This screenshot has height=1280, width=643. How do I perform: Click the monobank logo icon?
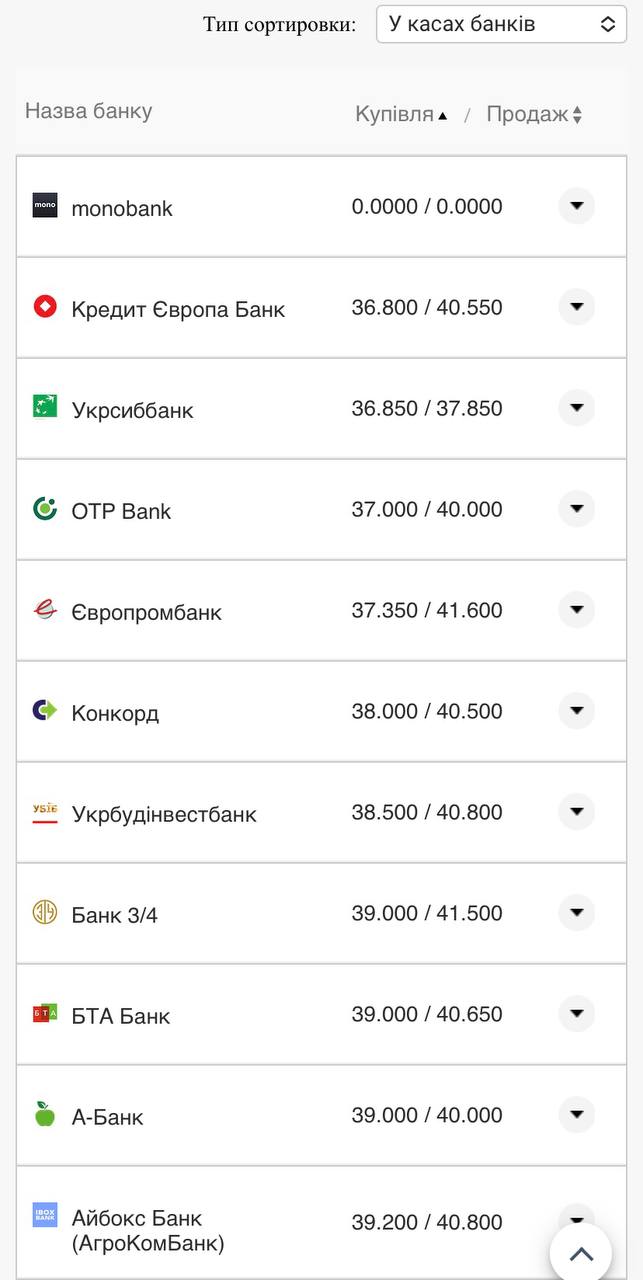tap(44, 207)
